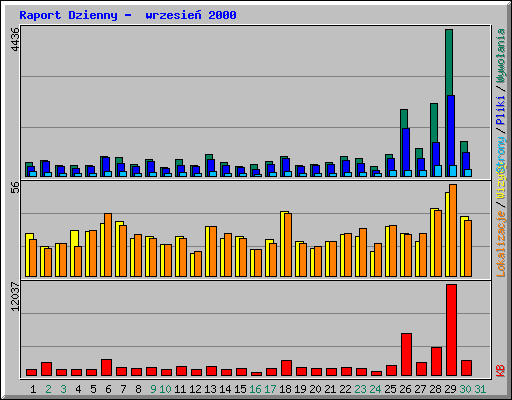Click the red 'KB' legend label

point(501,371)
